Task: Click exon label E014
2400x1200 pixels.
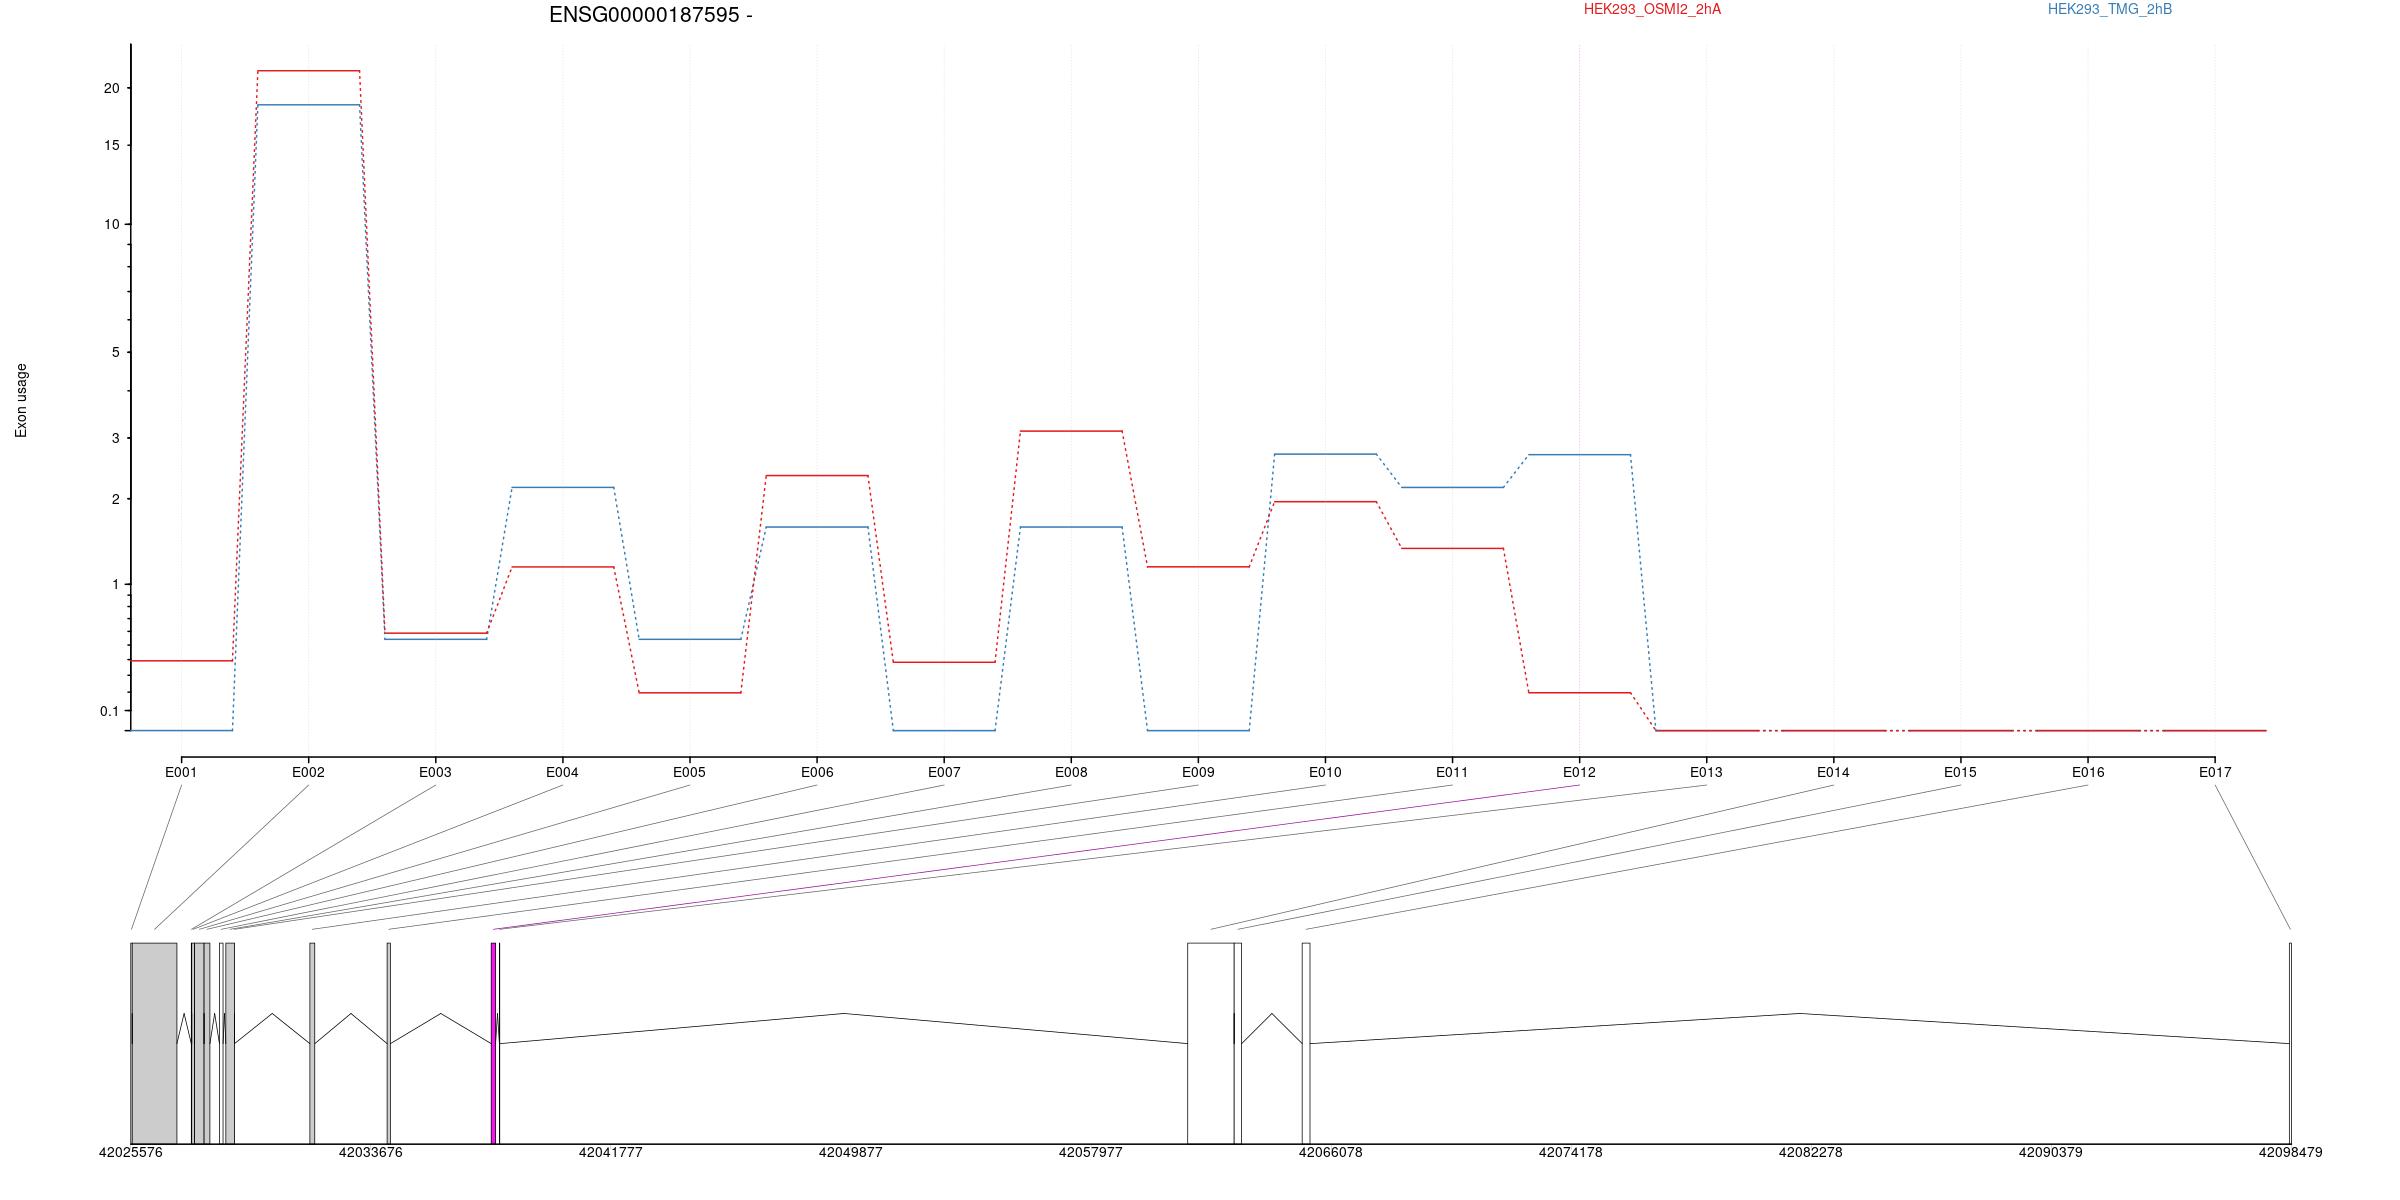Action: [1833, 772]
